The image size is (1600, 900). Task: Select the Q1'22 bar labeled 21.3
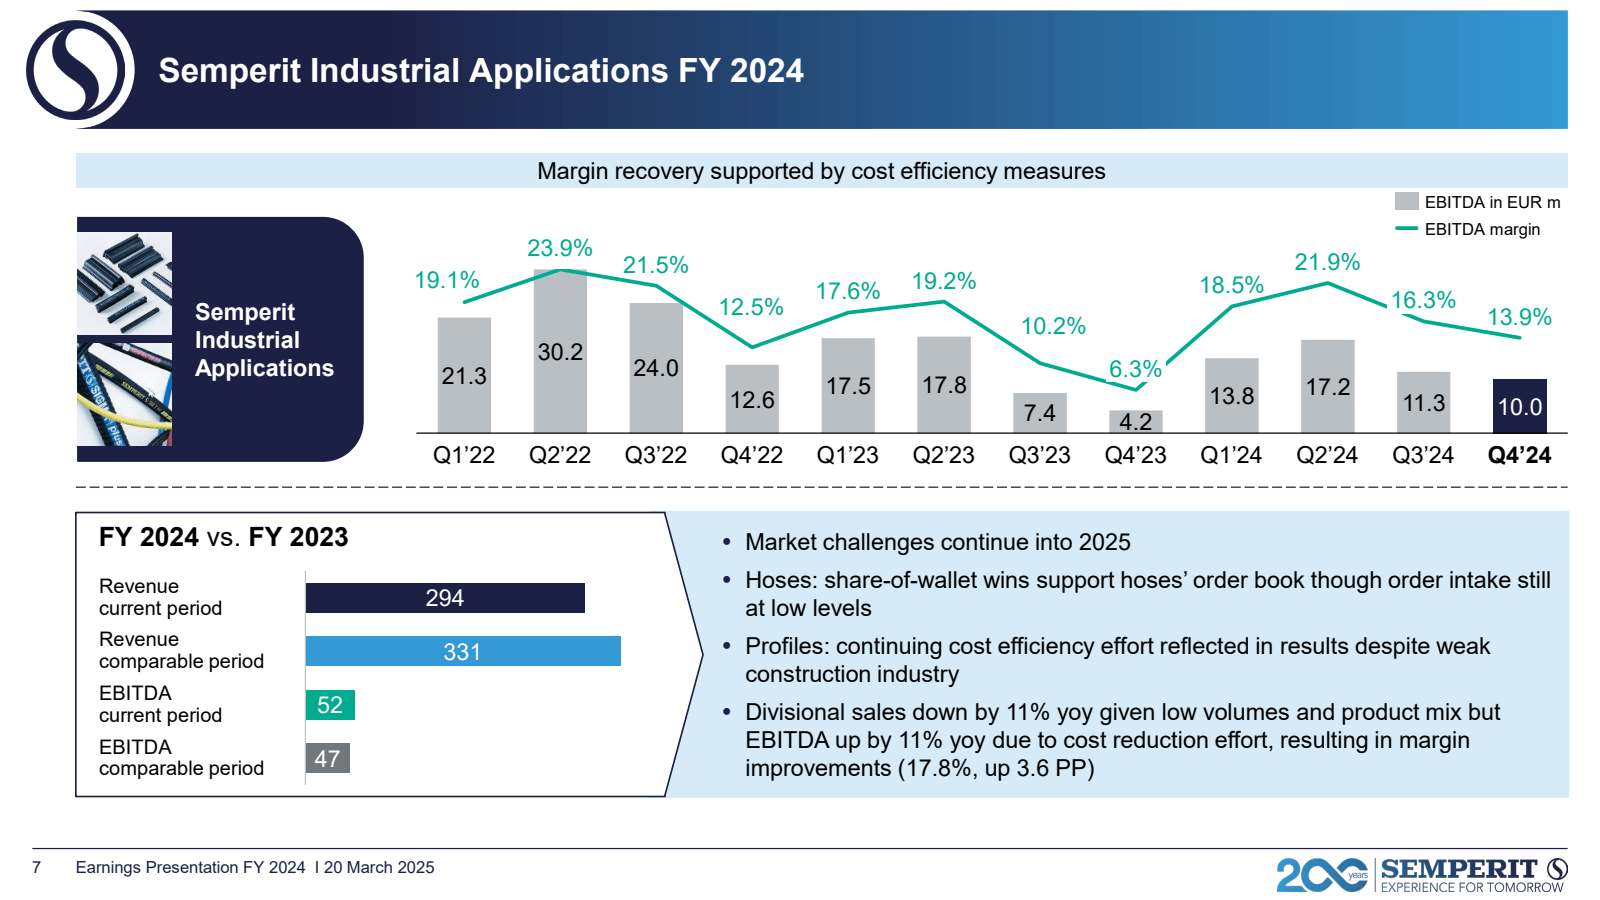coord(464,375)
